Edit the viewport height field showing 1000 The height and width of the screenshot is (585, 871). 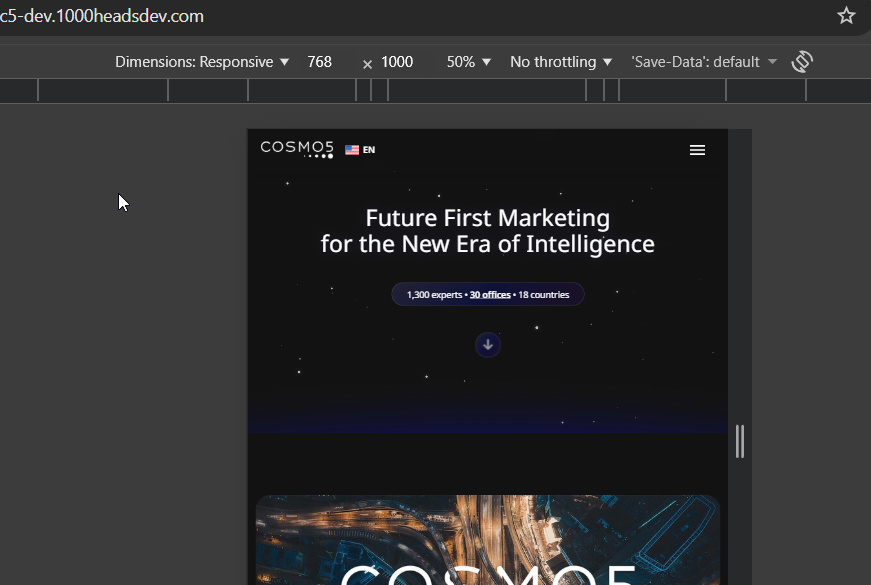(397, 62)
